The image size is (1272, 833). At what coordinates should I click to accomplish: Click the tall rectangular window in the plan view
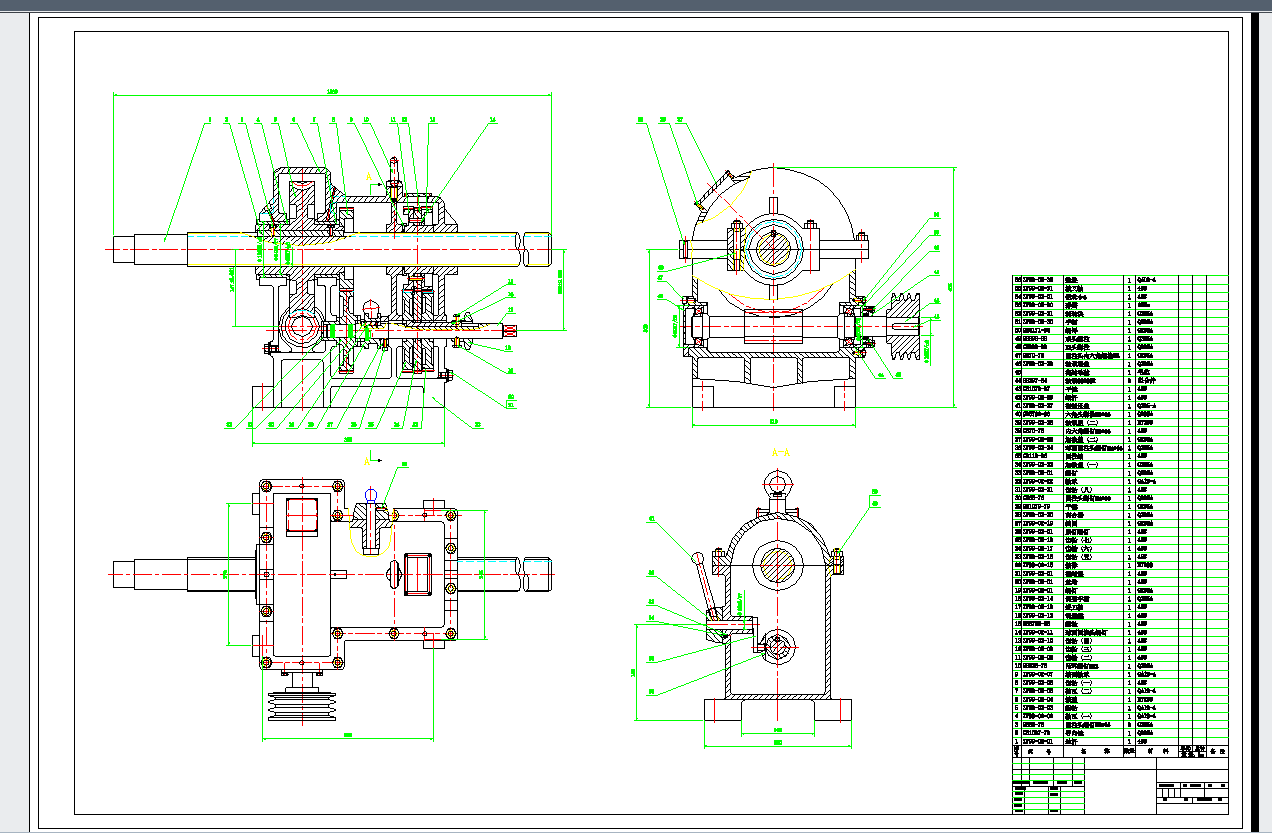tap(301, 515)
